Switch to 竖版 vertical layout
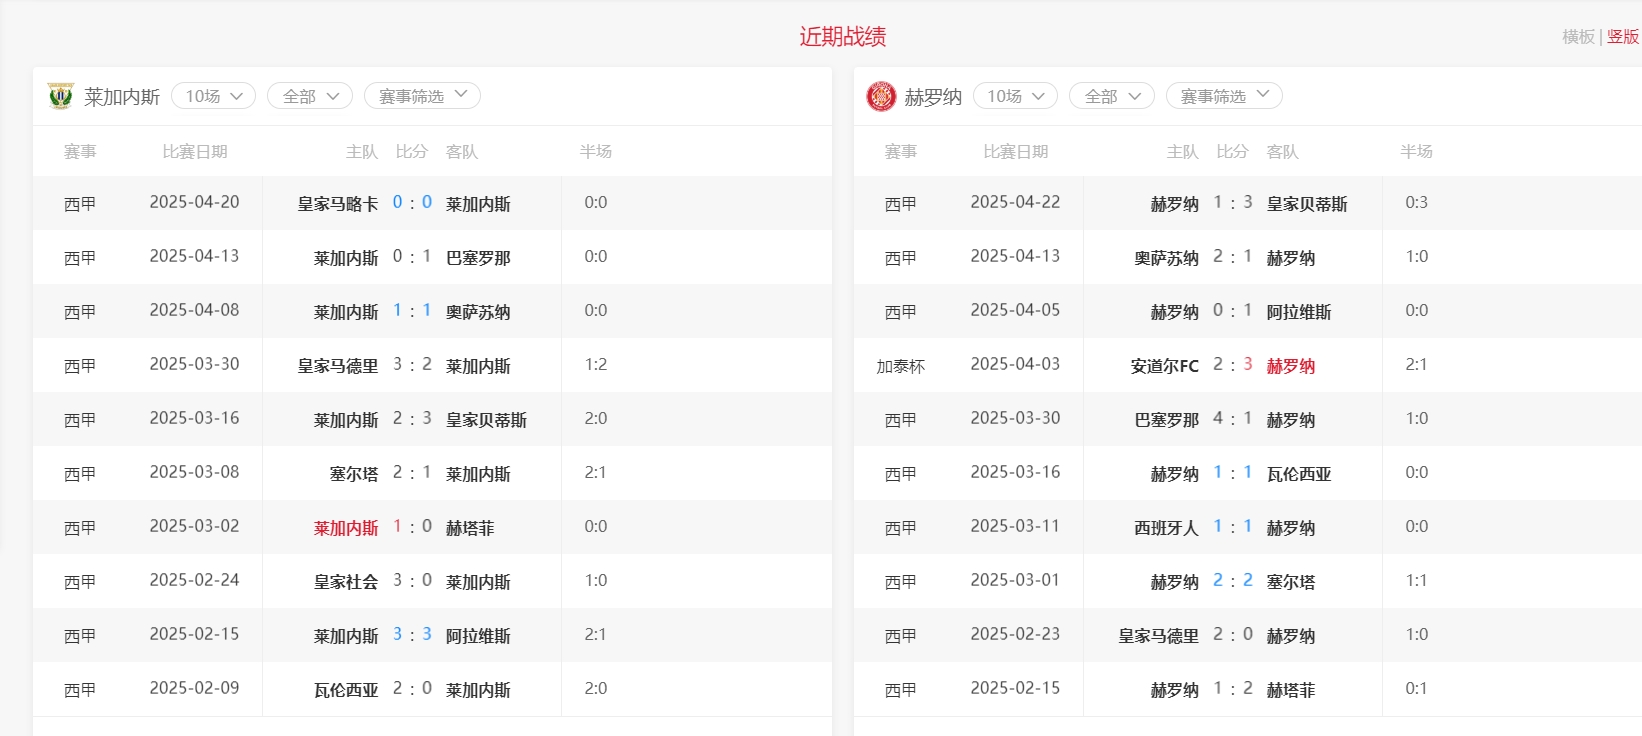This screenshot has height=736, width=1642. [1623, 37]
